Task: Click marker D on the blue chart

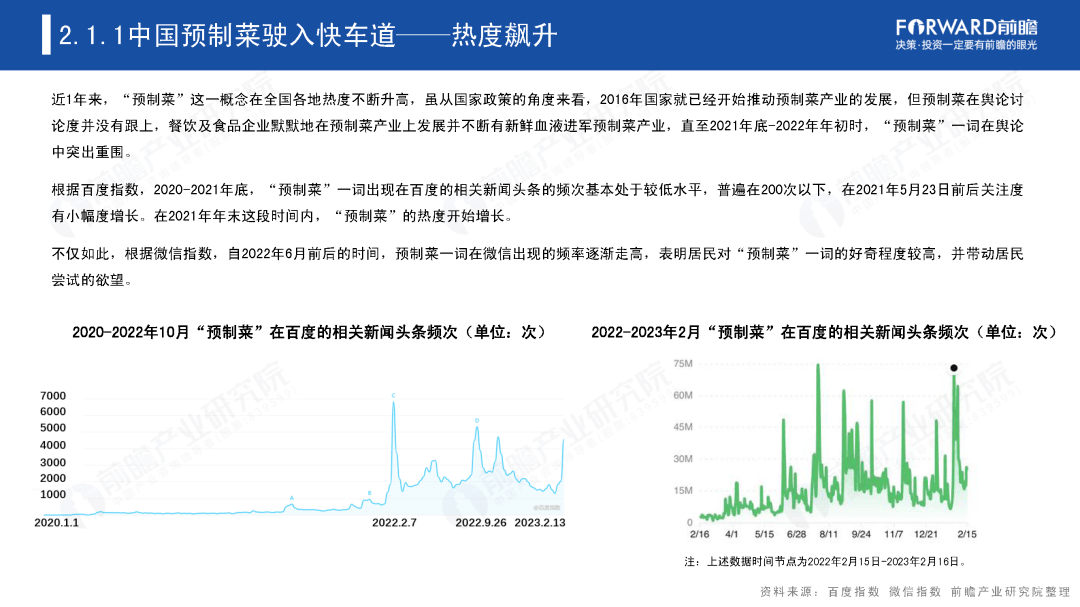Action: (x=476, y=420)
